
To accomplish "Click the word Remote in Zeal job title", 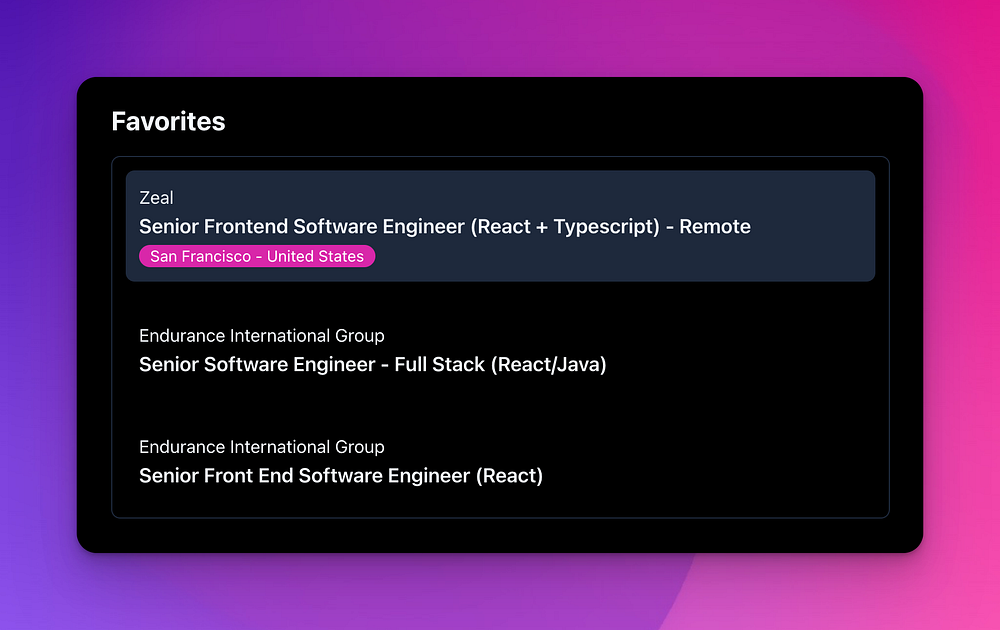I will point(715,226).
